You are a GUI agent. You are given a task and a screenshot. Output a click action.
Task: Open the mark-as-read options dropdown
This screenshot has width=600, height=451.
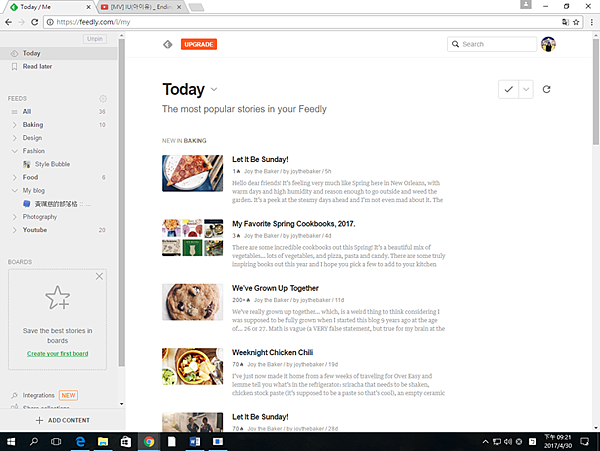tap(526, 90)
